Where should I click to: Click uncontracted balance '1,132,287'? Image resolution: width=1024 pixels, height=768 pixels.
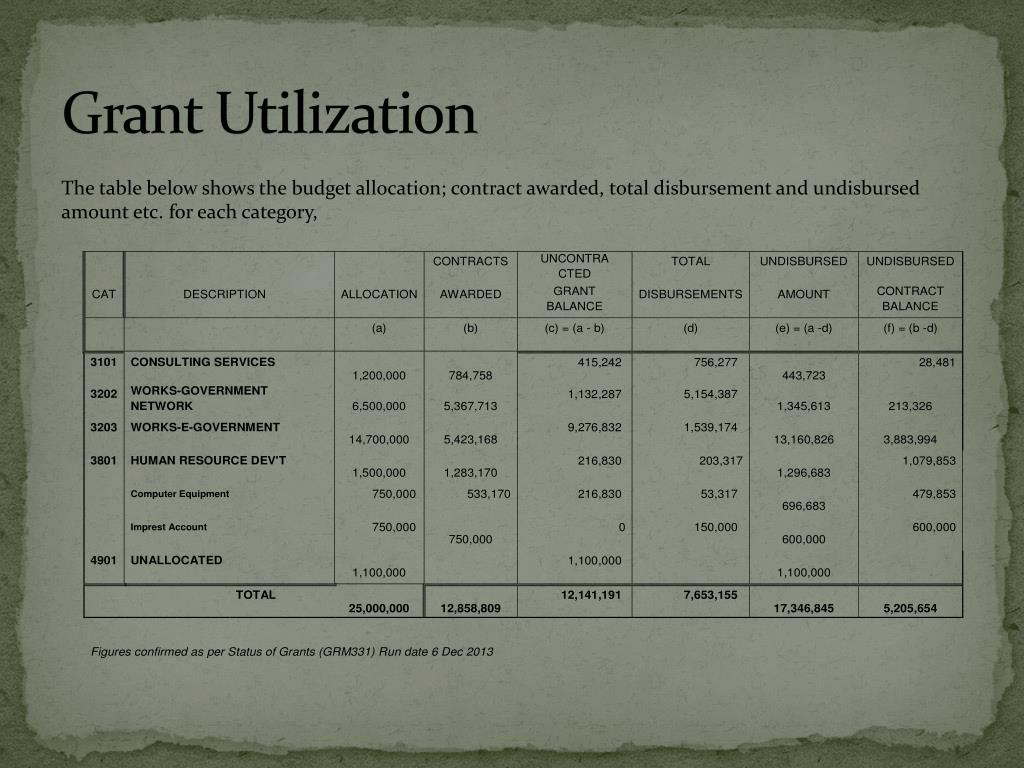tap(595, 394)
